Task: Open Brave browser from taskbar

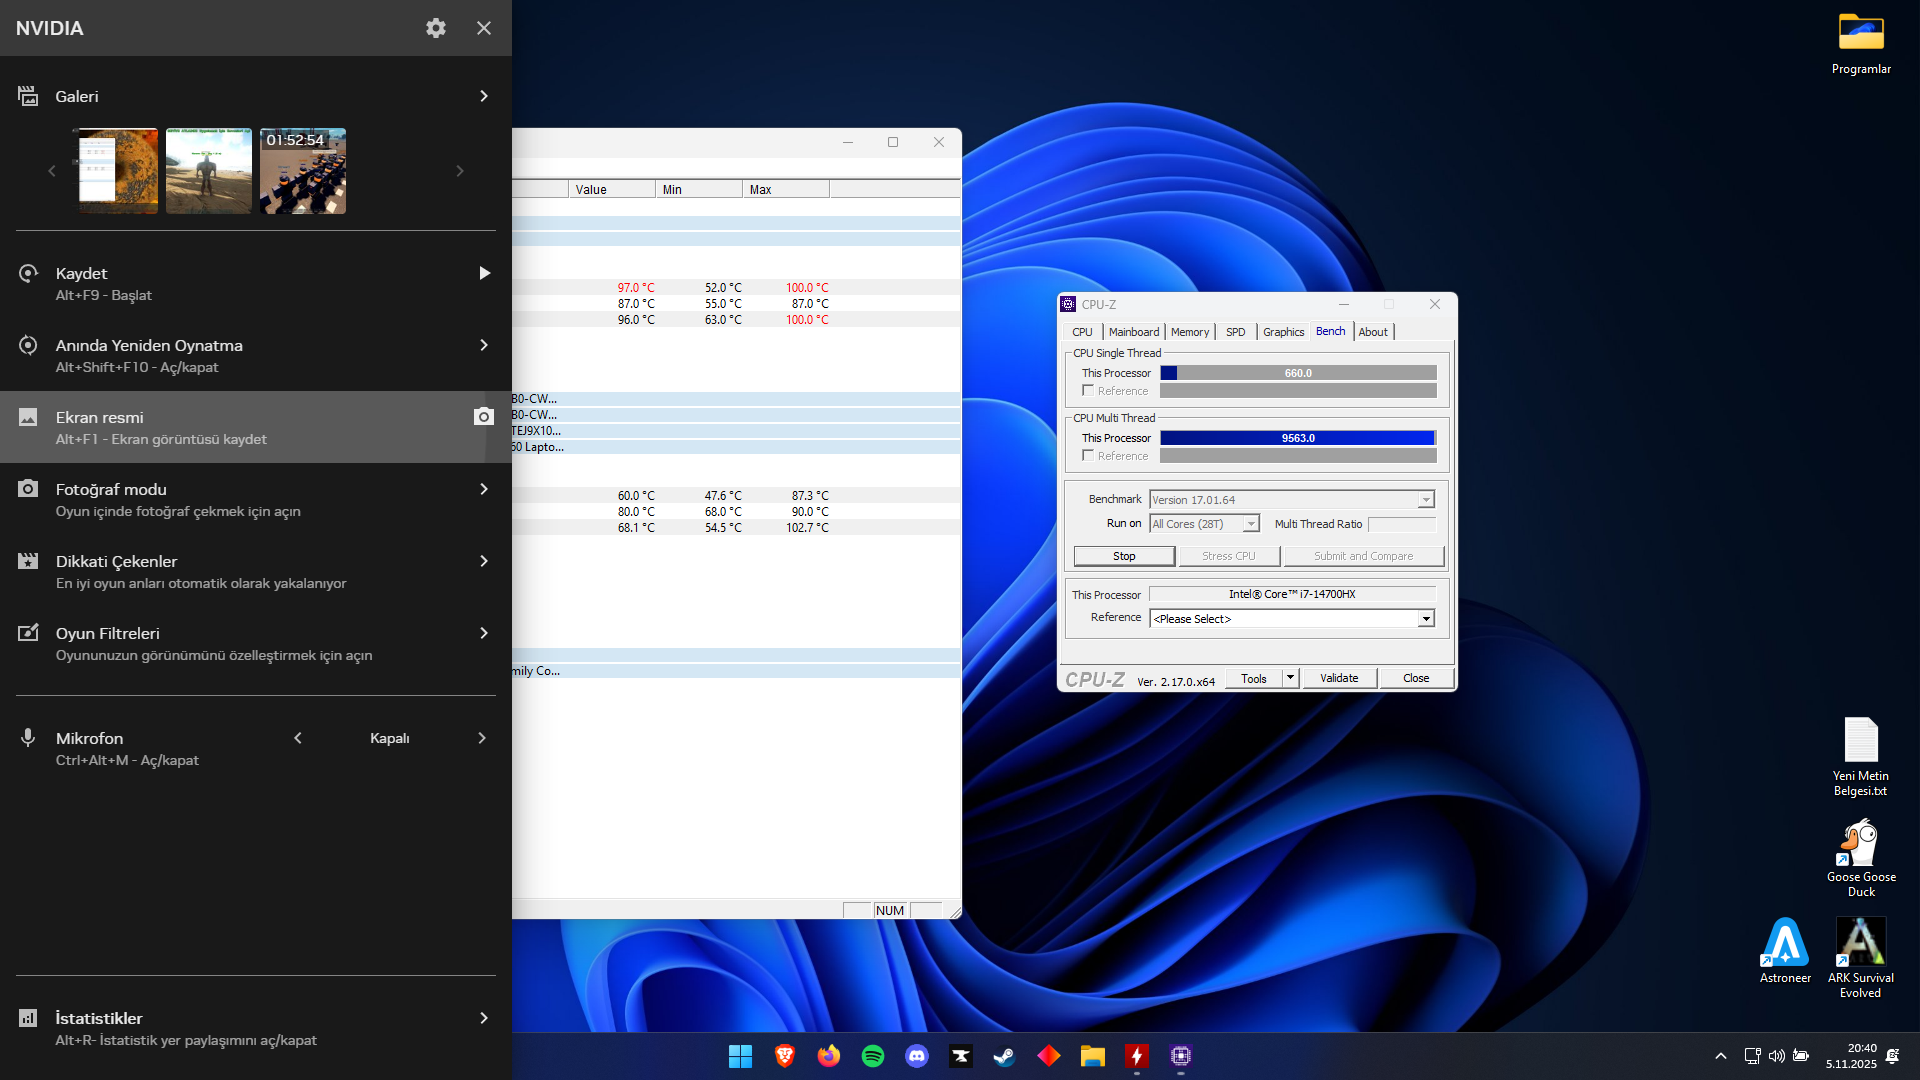Action: (x=785, y=1056)
